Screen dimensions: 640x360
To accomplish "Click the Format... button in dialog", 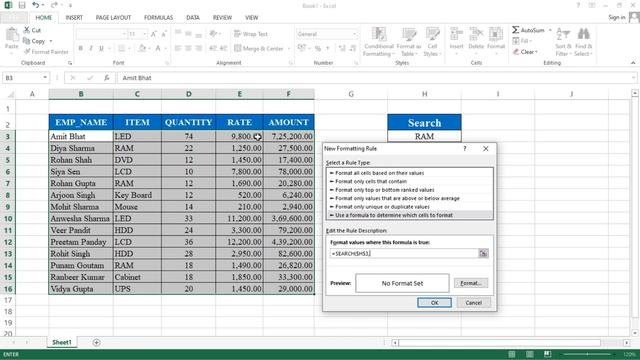I will click(x=471, y=283).
